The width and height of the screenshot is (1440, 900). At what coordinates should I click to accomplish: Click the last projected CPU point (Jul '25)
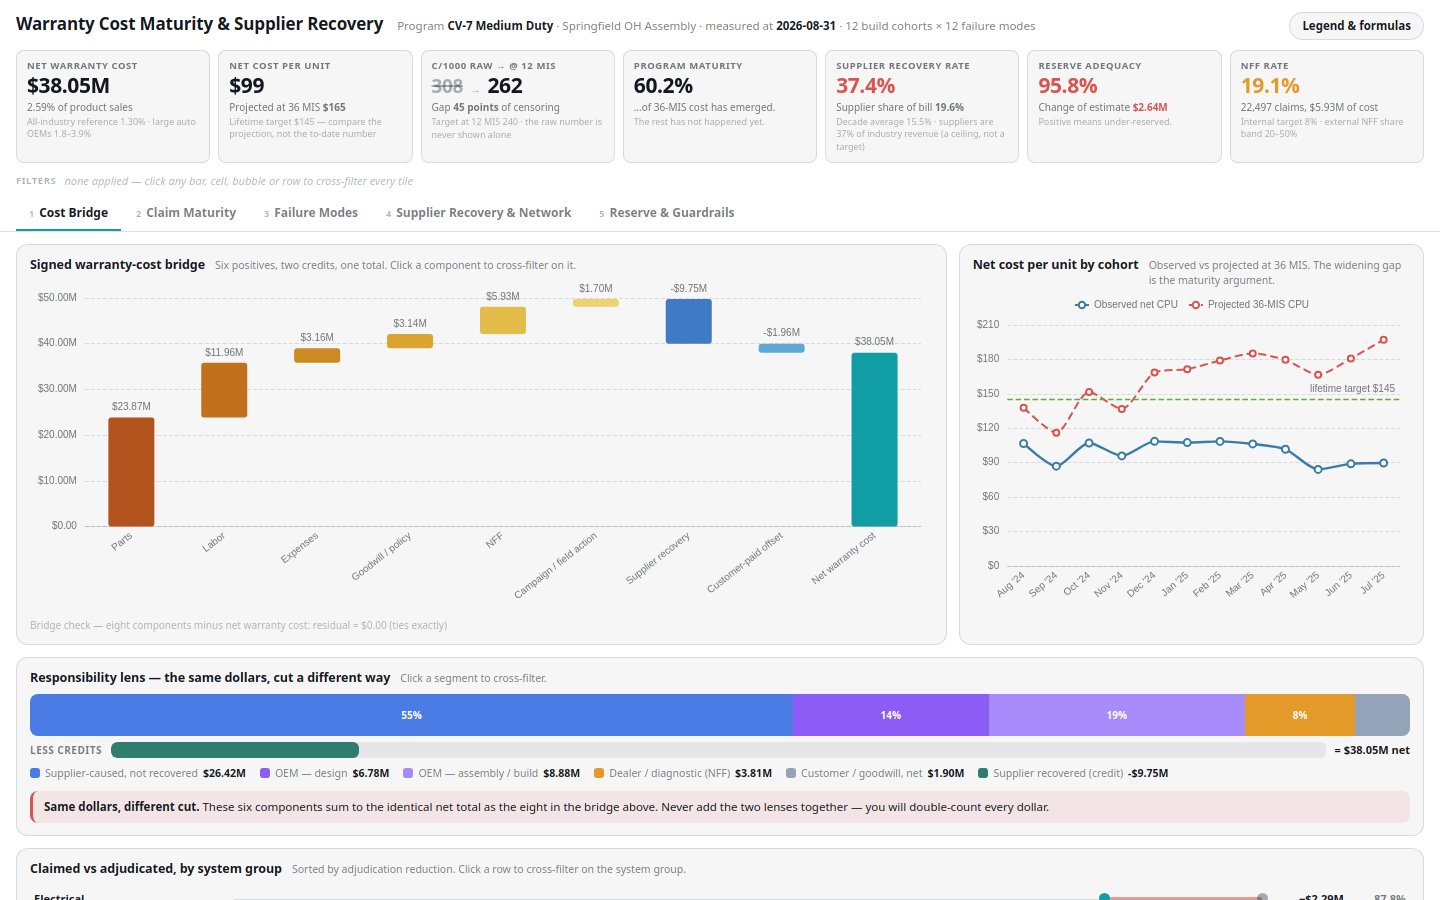pos(1384,340)
